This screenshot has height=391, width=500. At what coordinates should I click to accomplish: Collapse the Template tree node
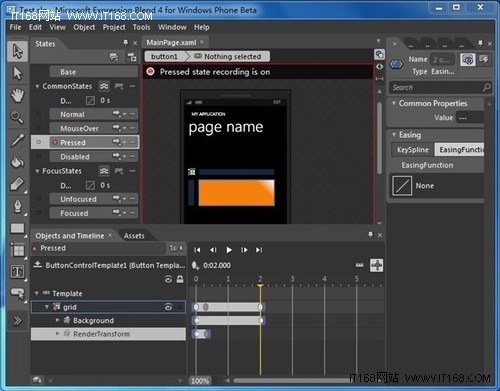coord(37,293)
